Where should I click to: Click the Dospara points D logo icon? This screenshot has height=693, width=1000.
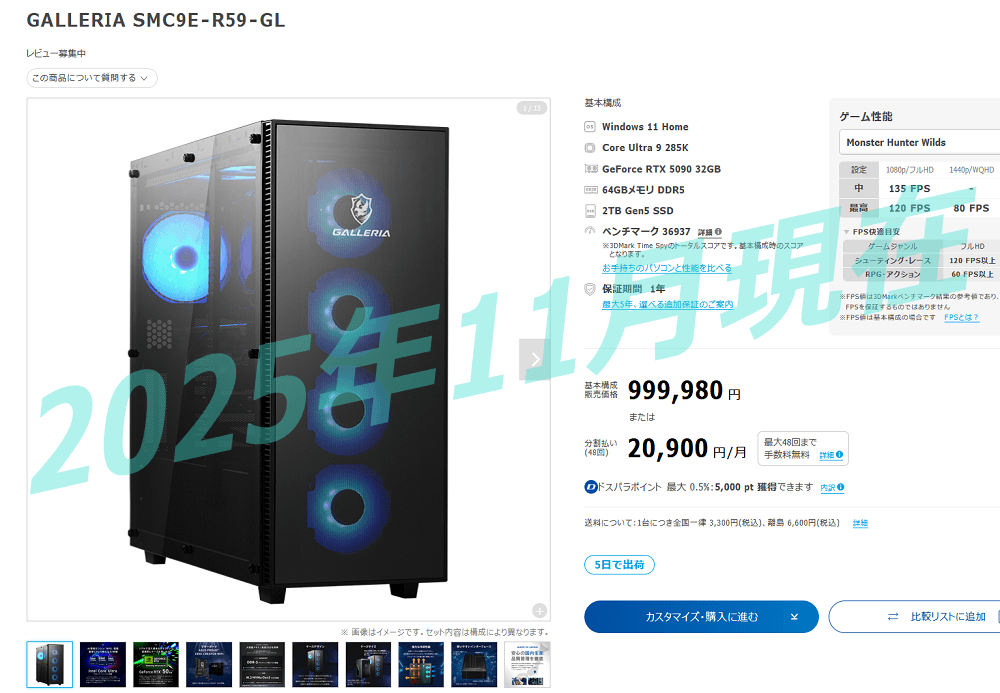coord(591,487)
